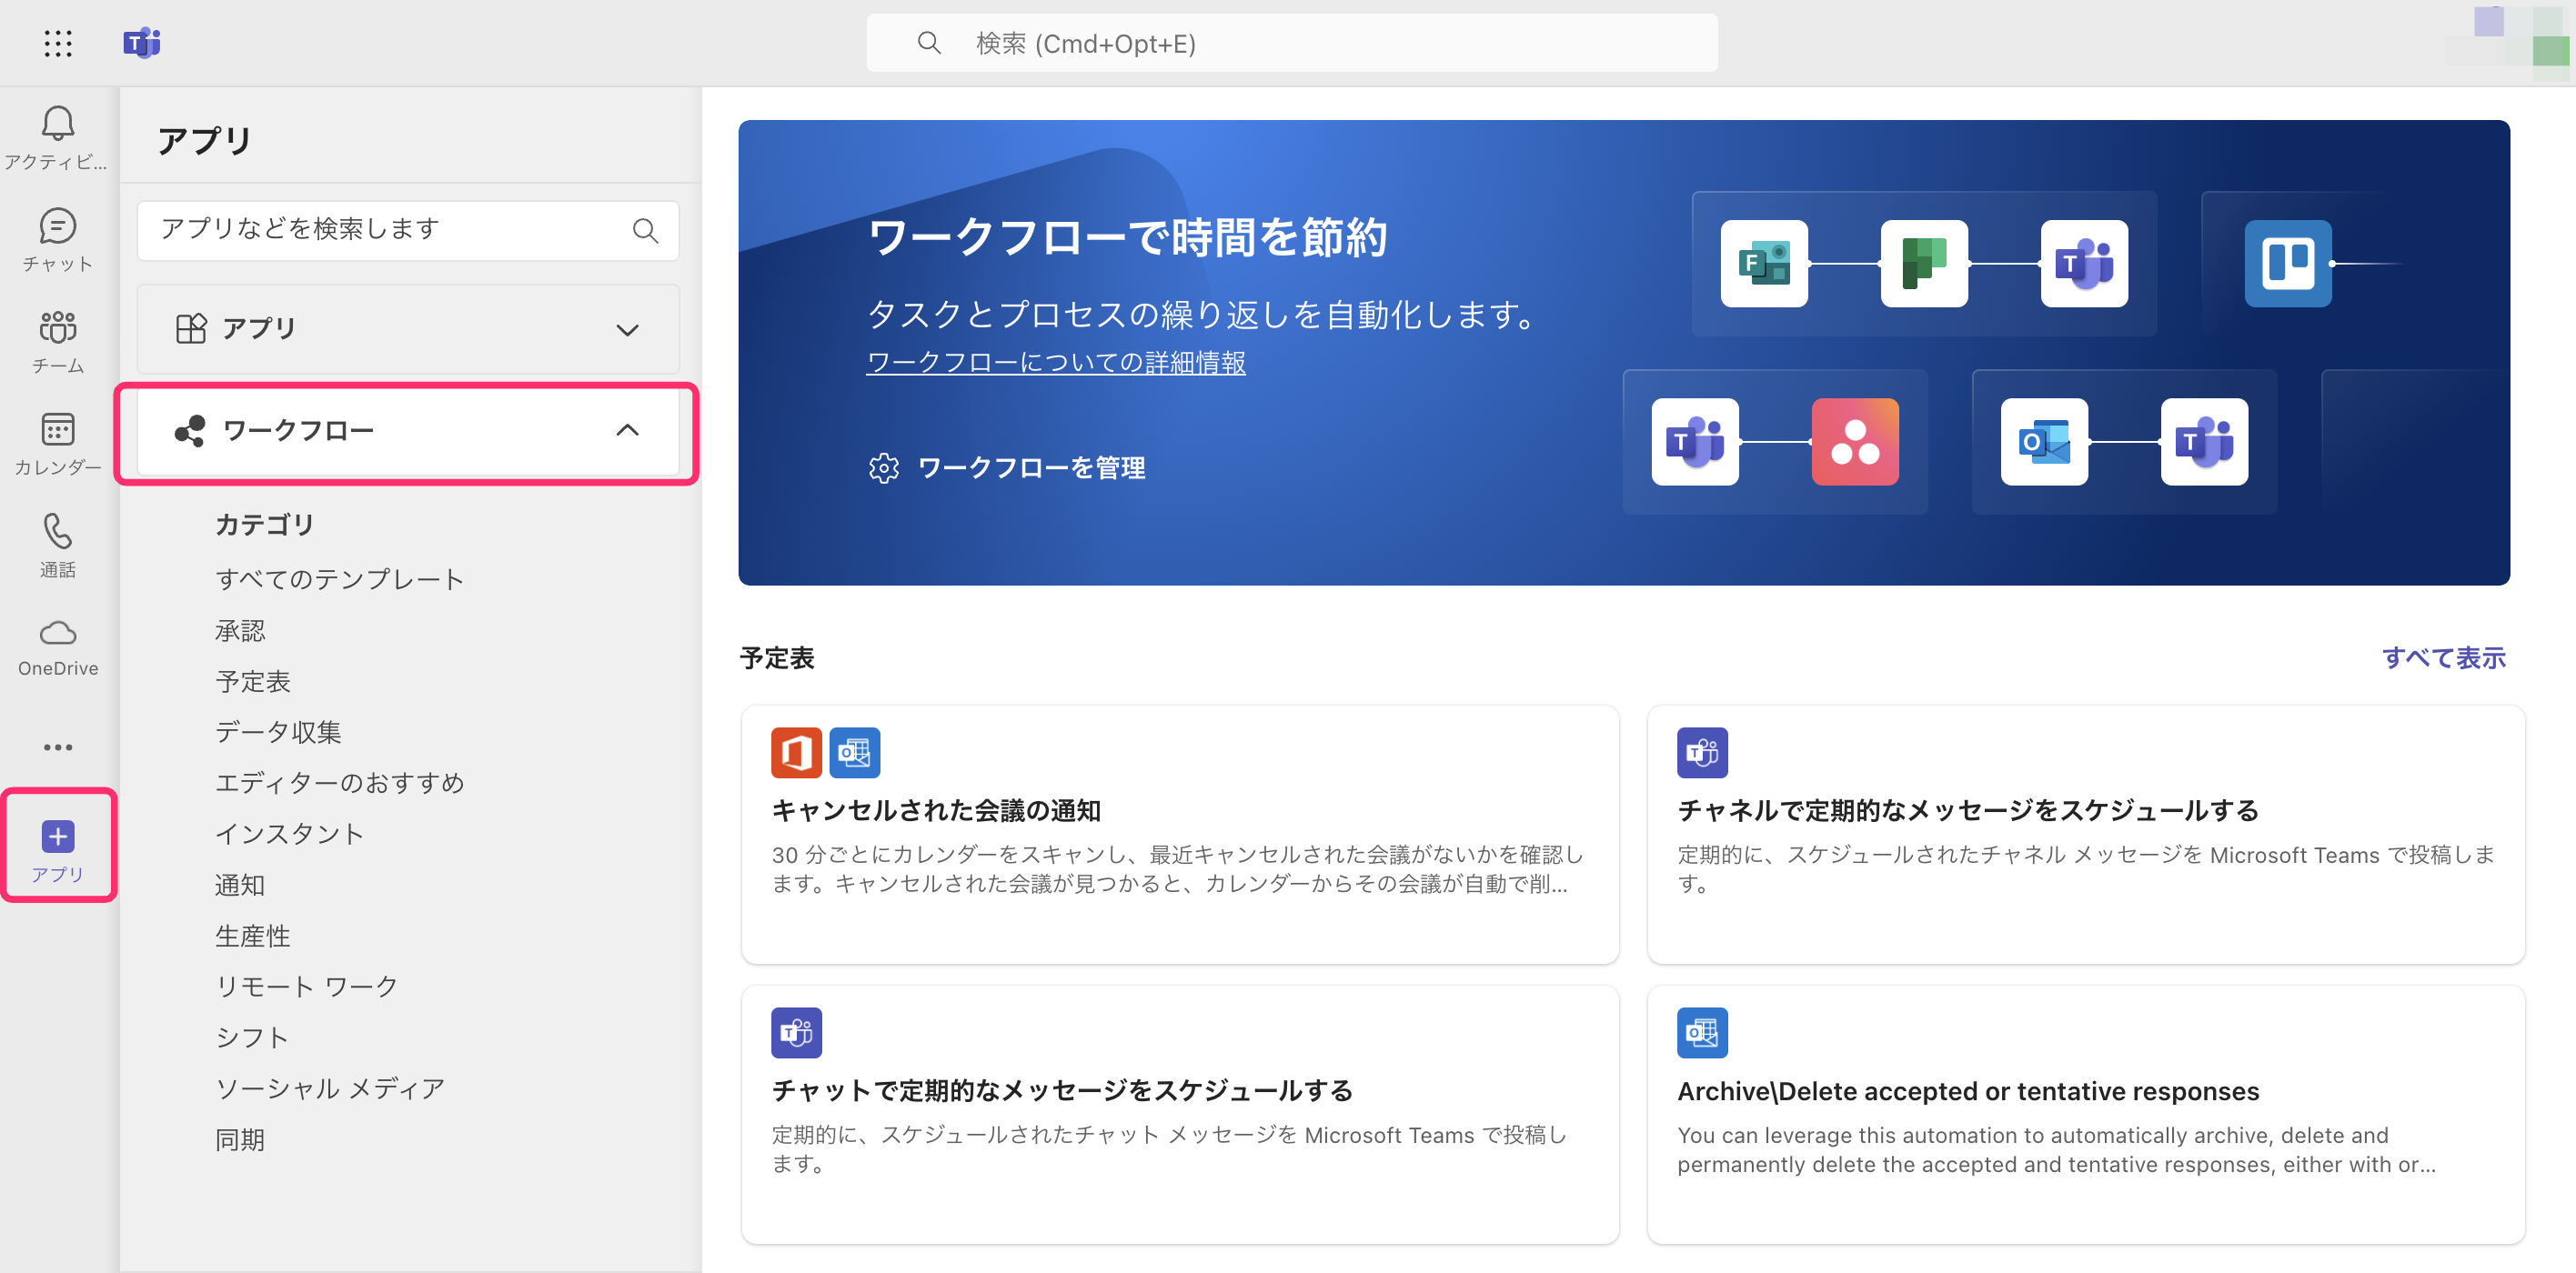Select すべてのテンプレート category

pos(339,579)
